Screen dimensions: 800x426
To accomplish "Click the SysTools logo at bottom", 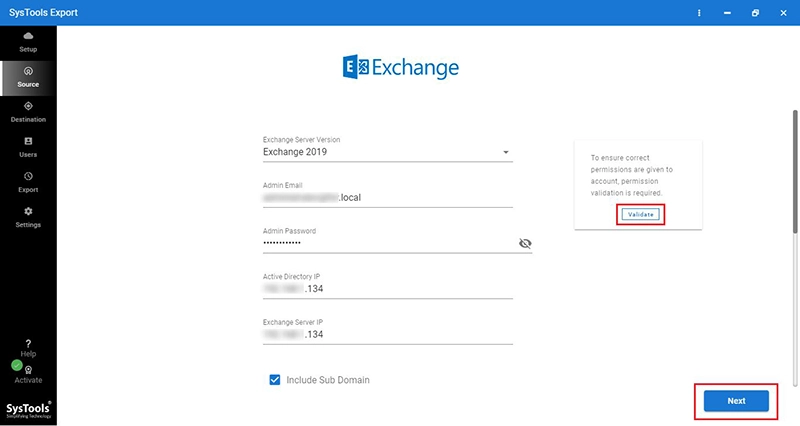I will pyautogui.click(x=28, y=410).
